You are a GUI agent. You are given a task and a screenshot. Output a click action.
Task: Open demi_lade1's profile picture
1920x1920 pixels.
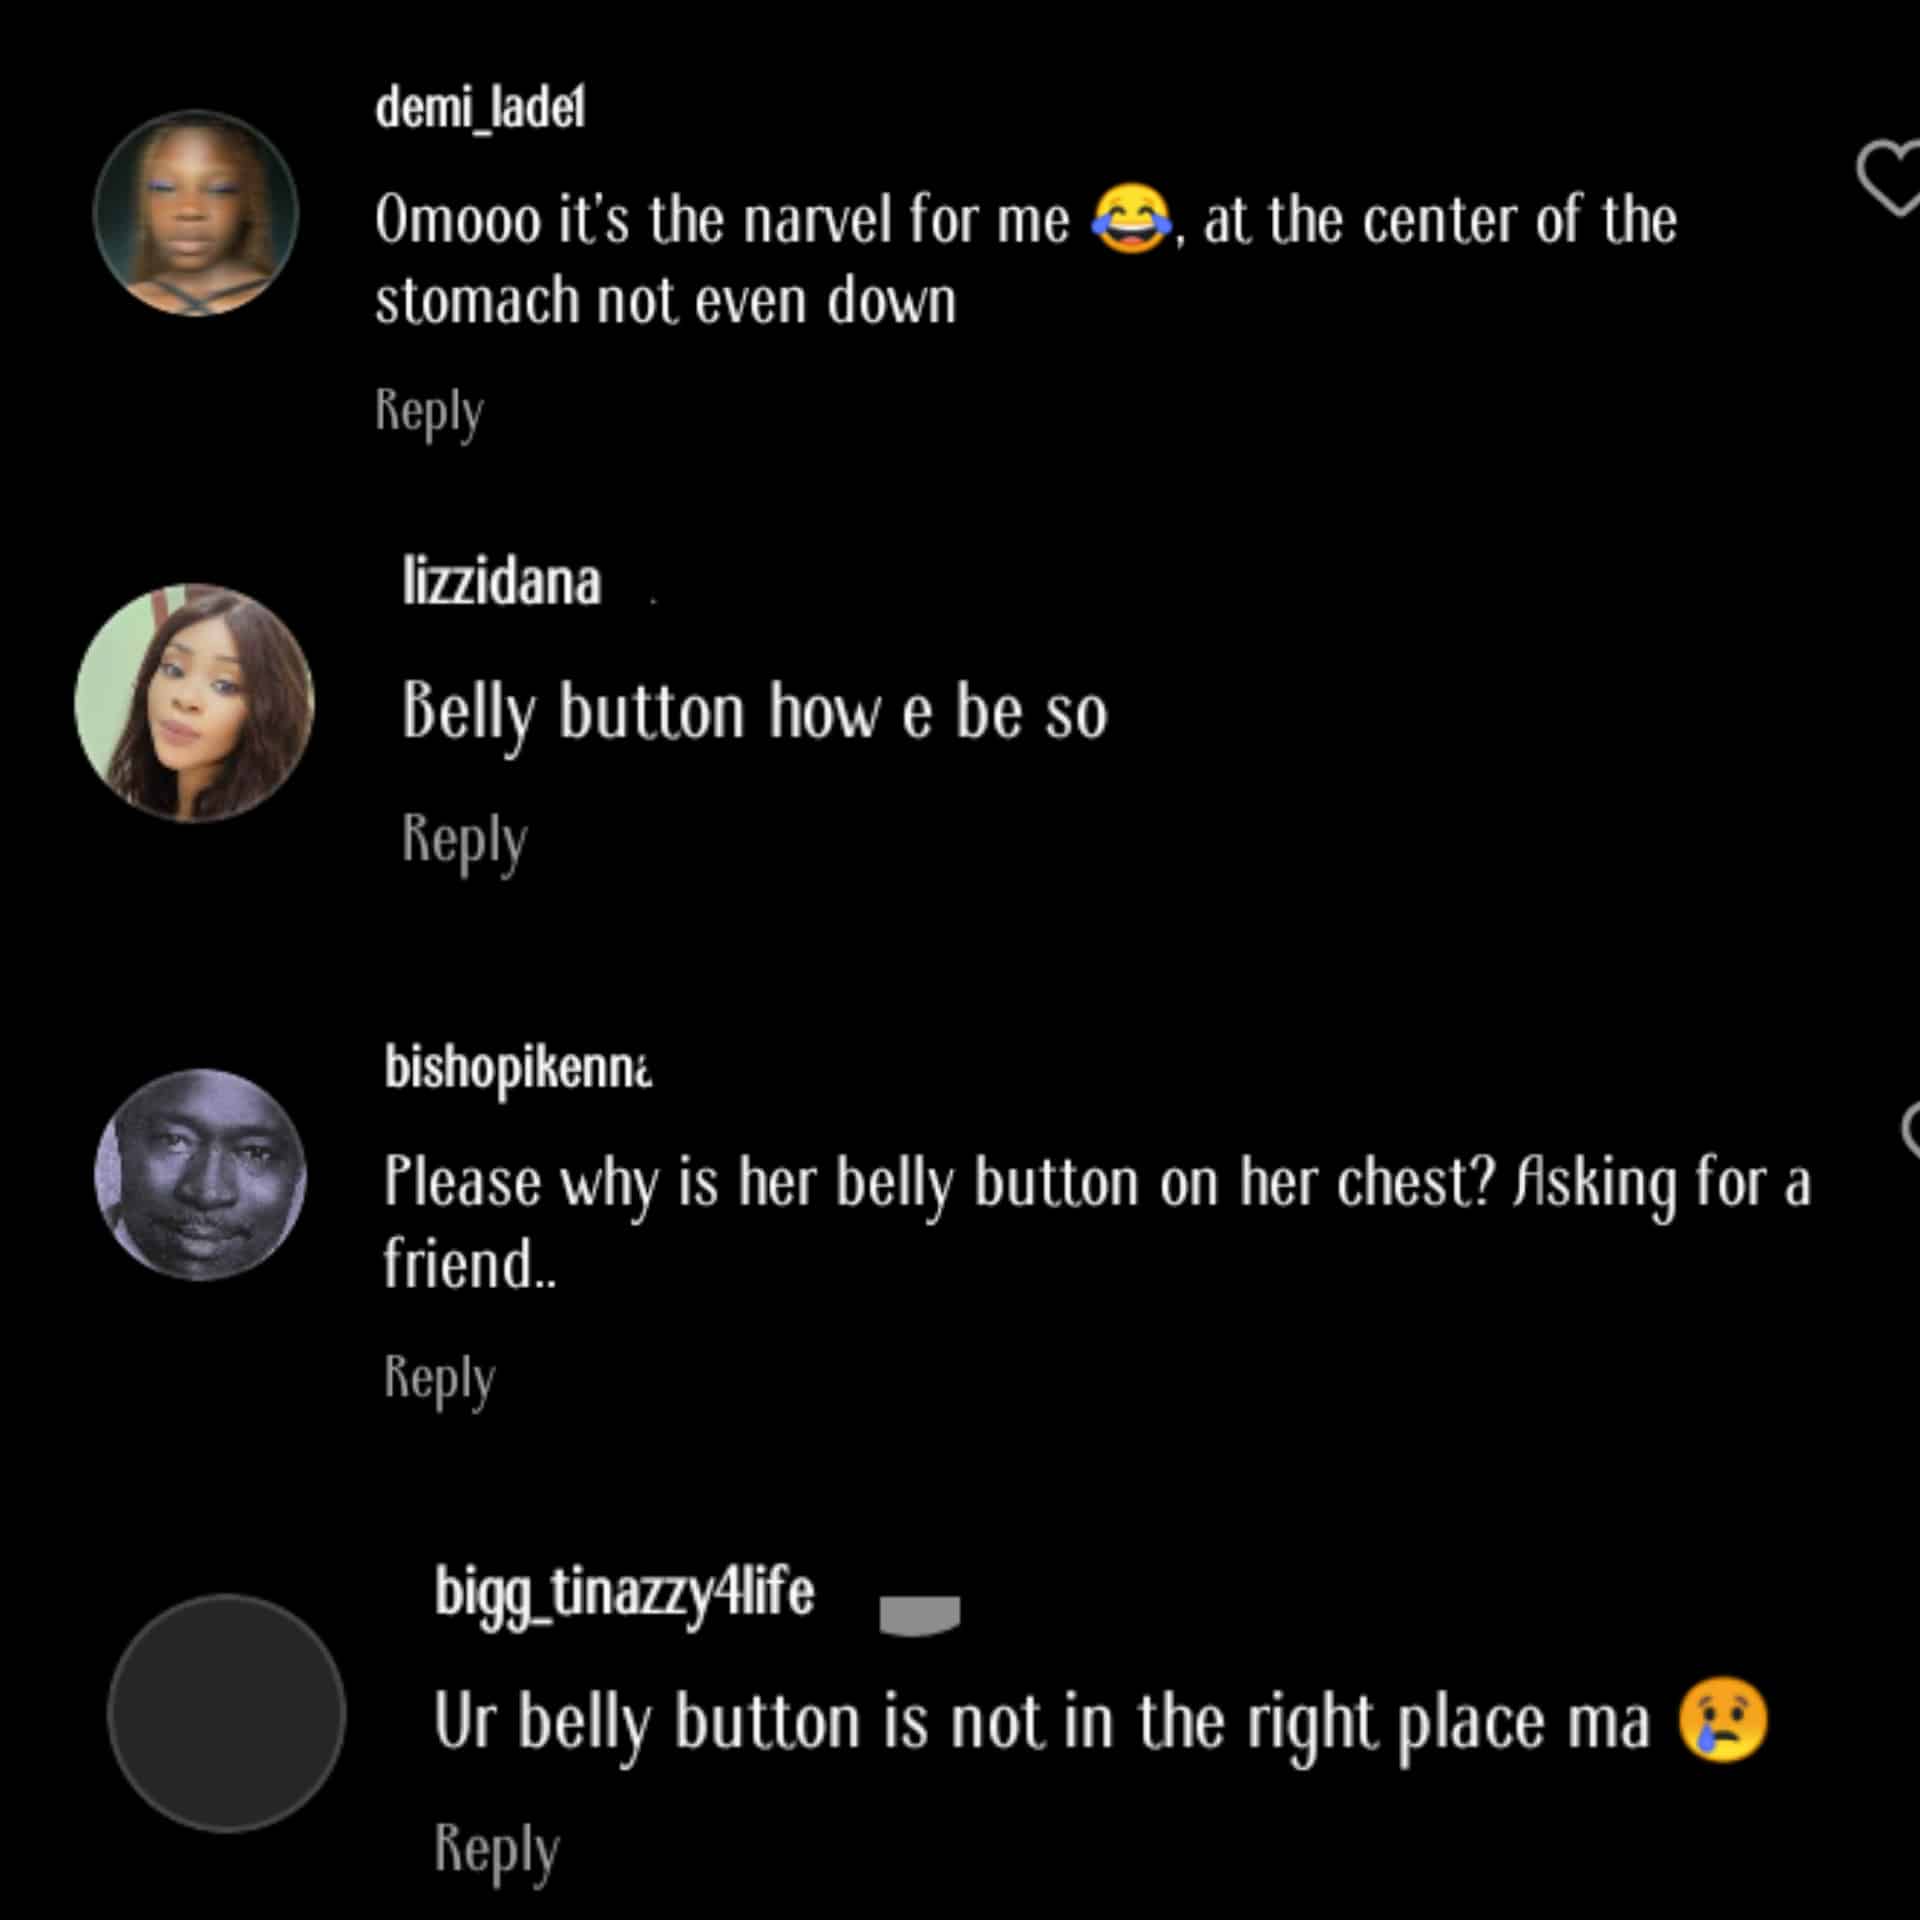click(x=196, y=213)
